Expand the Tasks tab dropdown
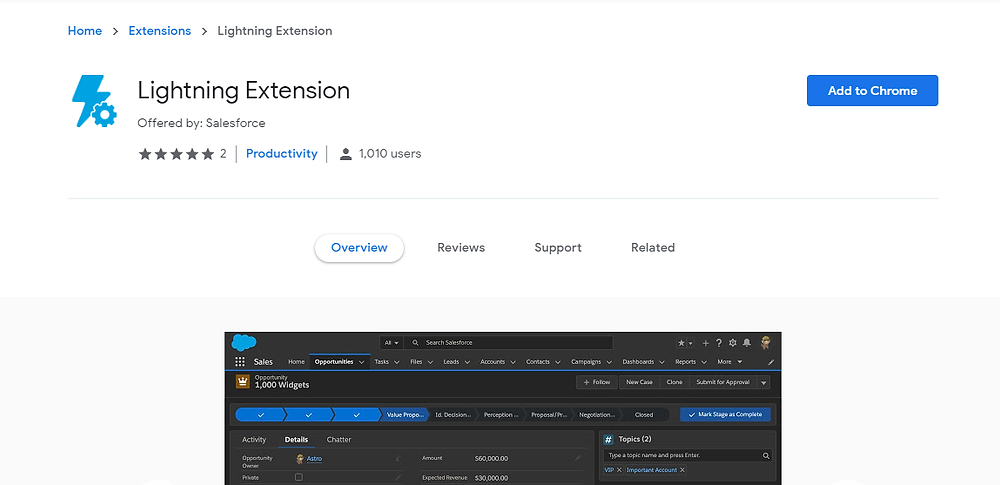1000x485 pixels. [397, 362]
